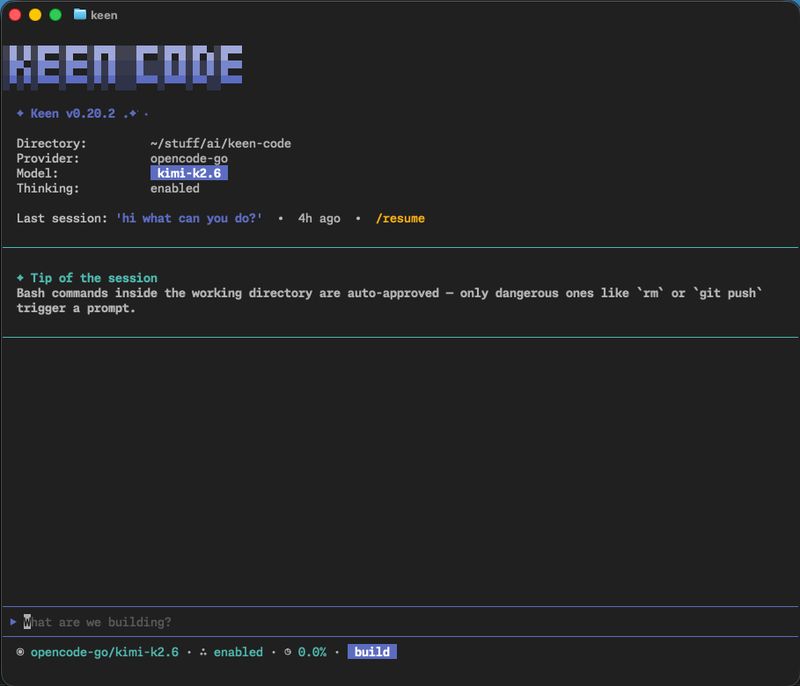Click the diamond icon beside Tip heading
Image resolution: width=800 pixels, height=686 pixels.
20,277
